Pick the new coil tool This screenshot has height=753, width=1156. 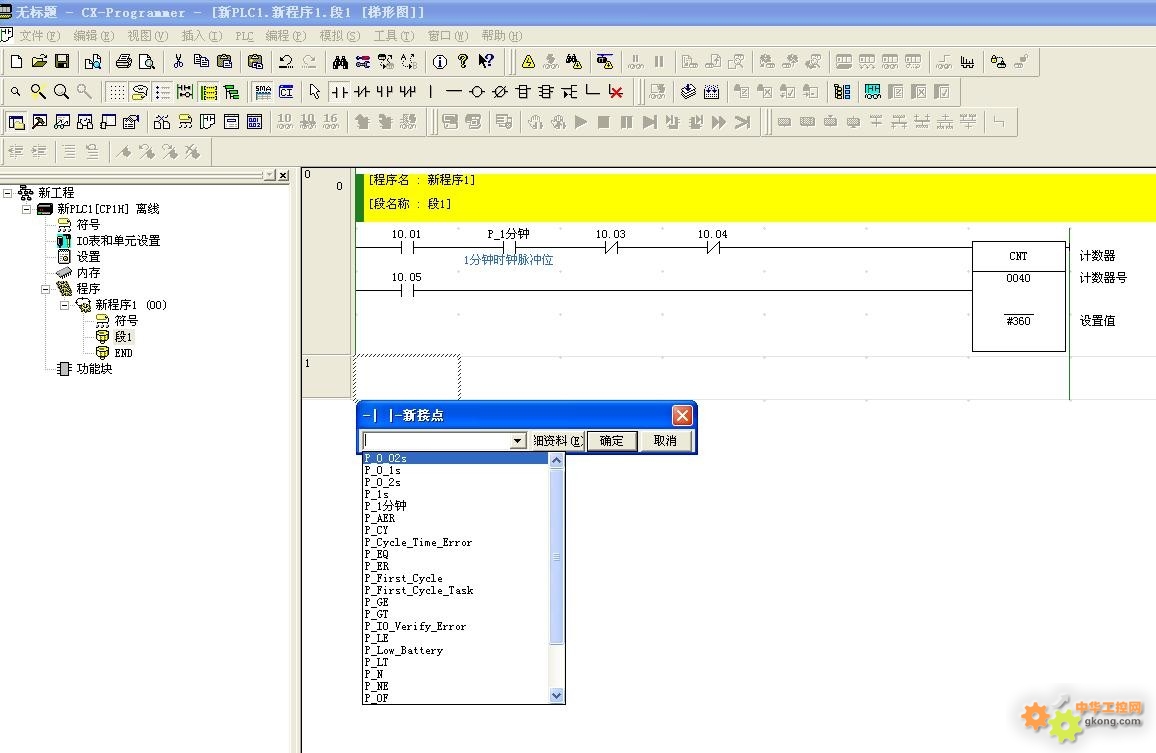[x=476, y=91]
